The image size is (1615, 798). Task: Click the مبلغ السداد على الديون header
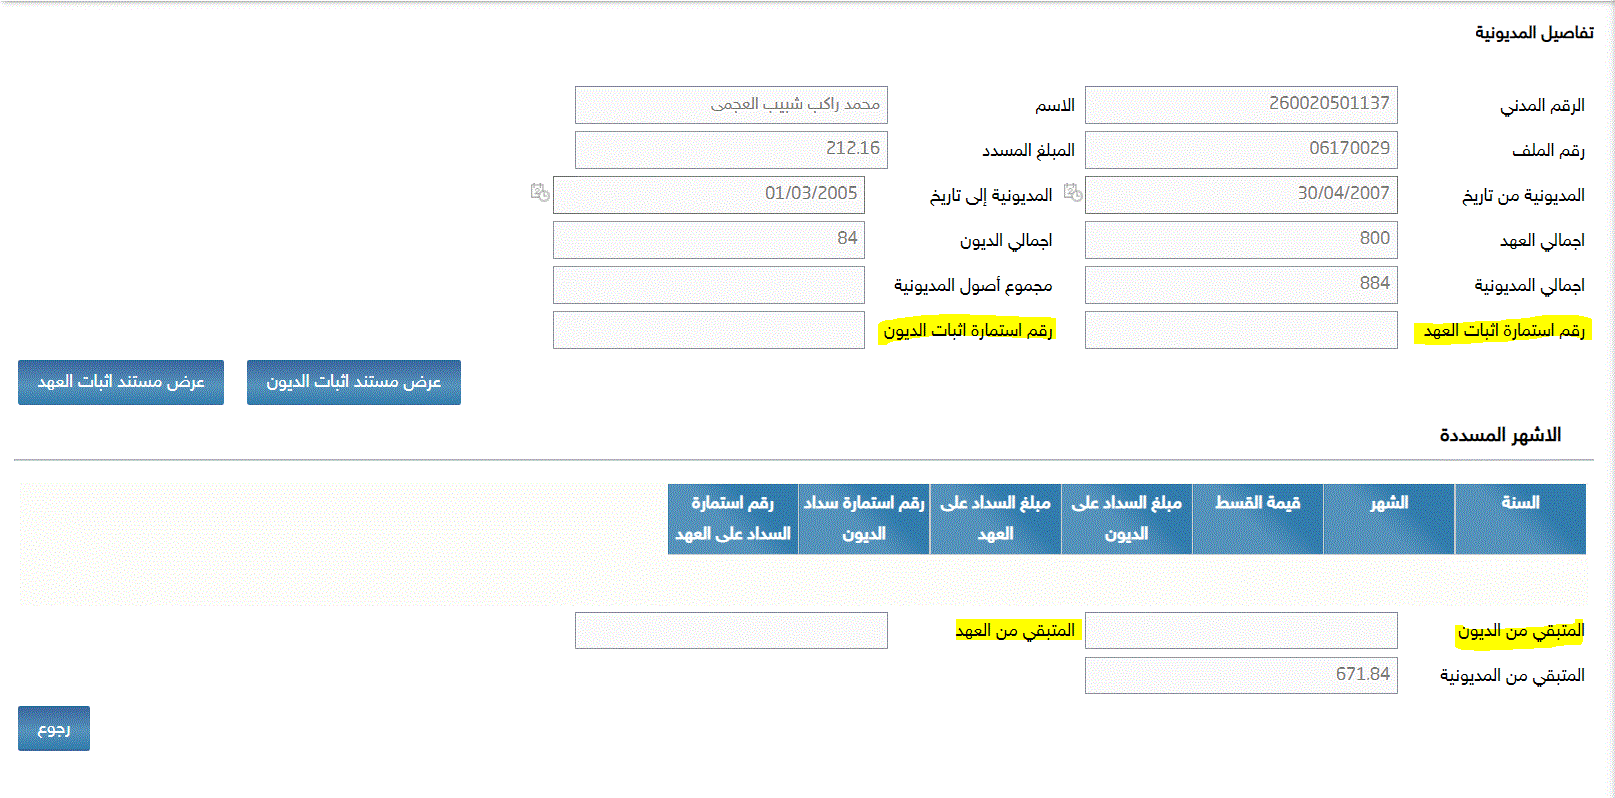click(x=1127, y=519)
